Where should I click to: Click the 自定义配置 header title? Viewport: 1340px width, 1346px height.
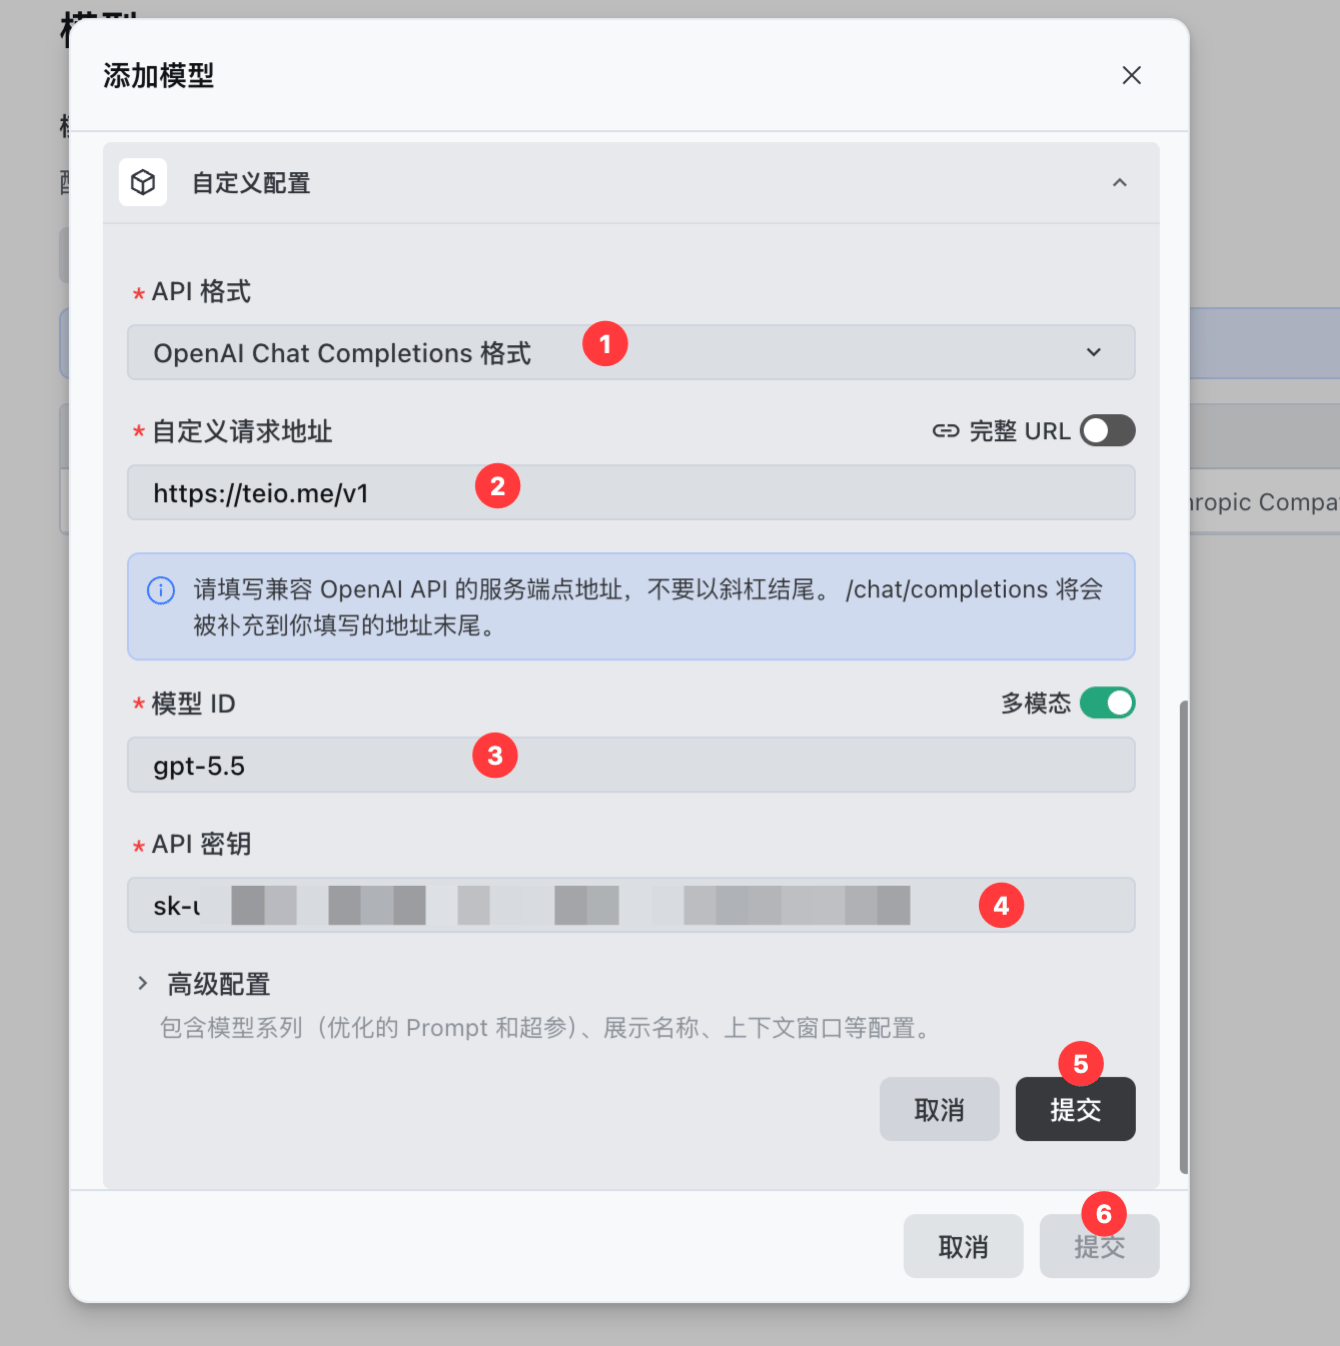pyautogui.click(x=251, y=183)
